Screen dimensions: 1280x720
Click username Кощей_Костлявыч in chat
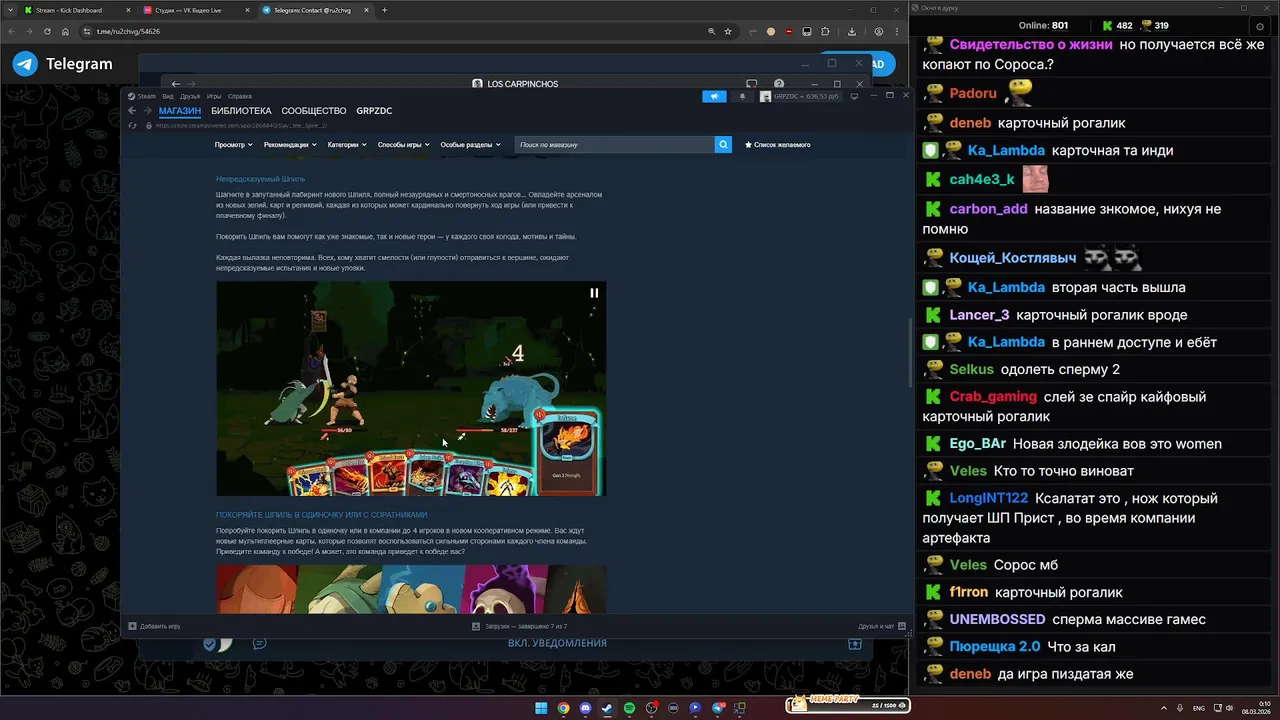[x=1013, y=258]
